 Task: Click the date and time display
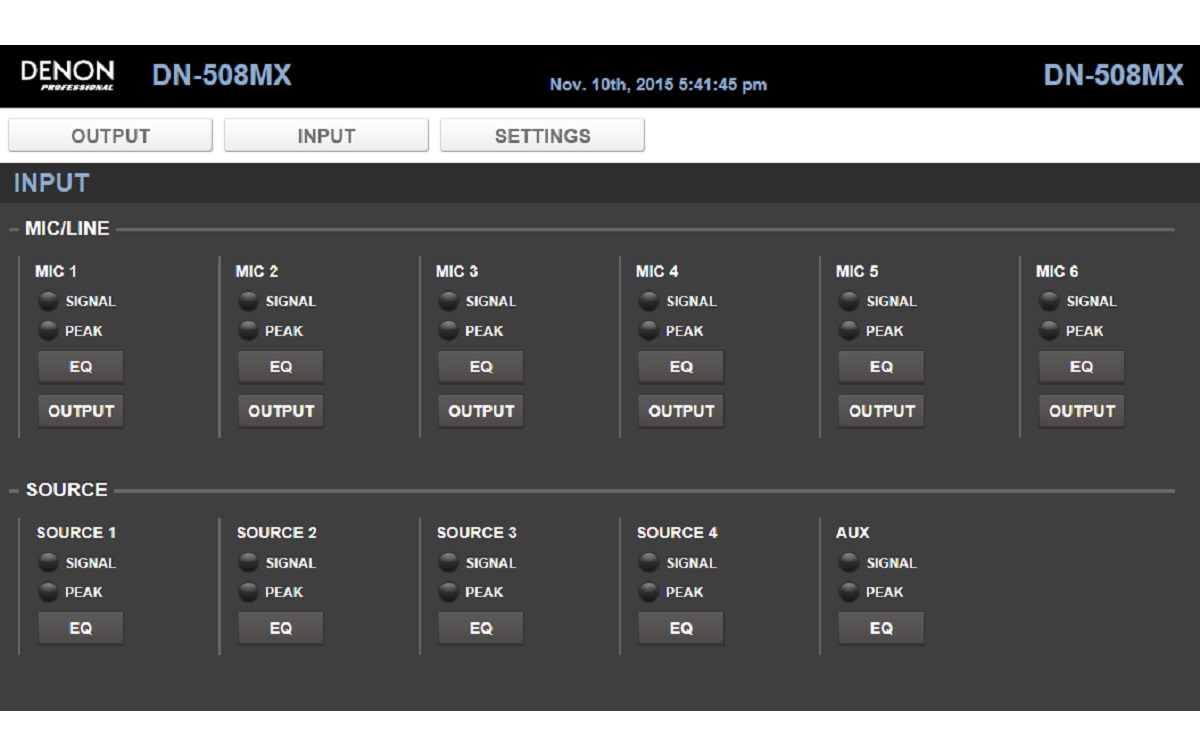coord(658,84)
